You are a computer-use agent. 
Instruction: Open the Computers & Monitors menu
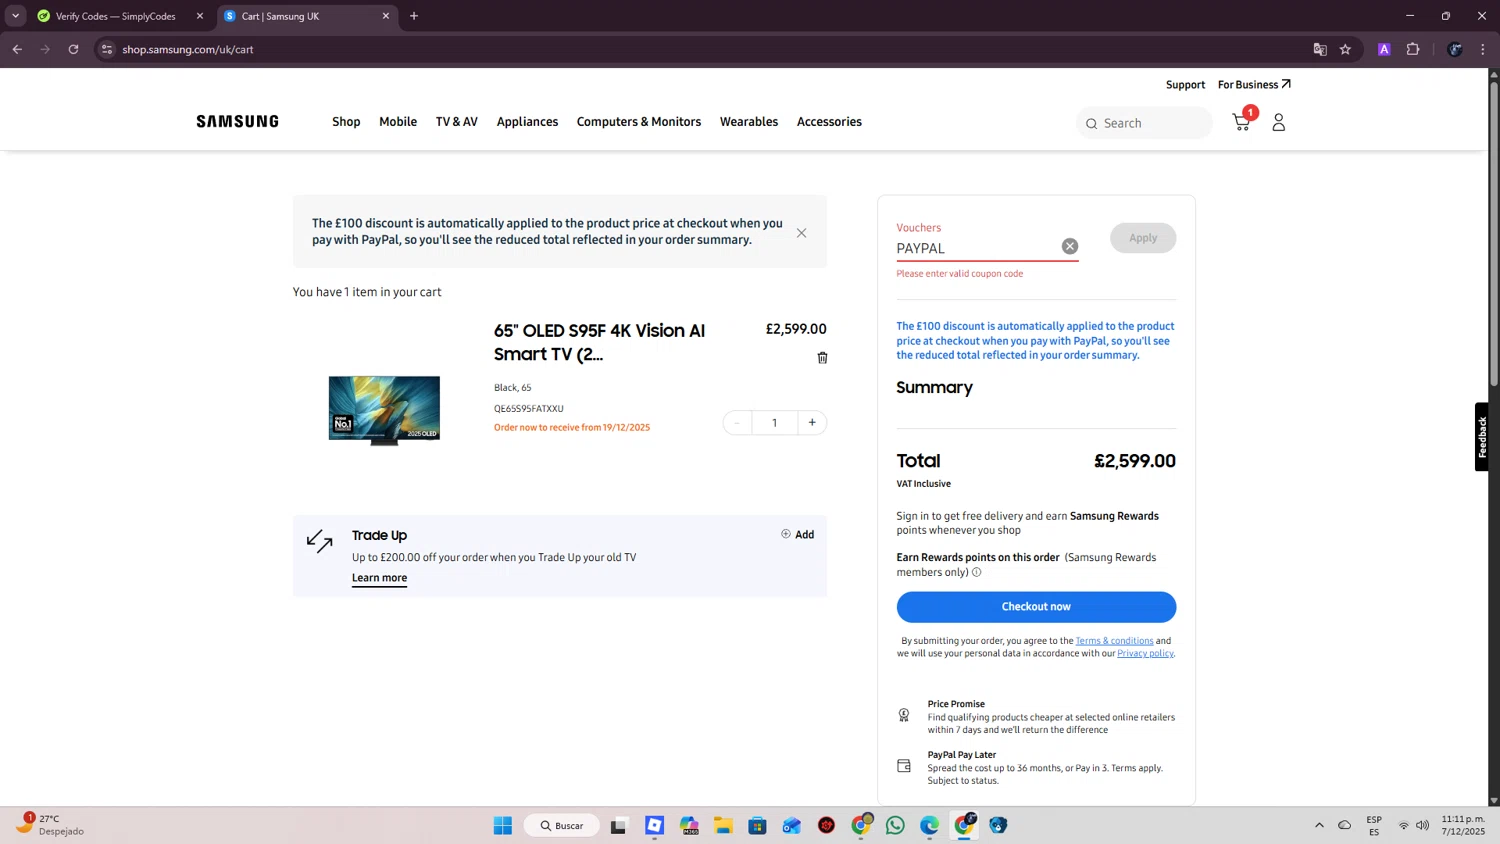tap(639, 122)
